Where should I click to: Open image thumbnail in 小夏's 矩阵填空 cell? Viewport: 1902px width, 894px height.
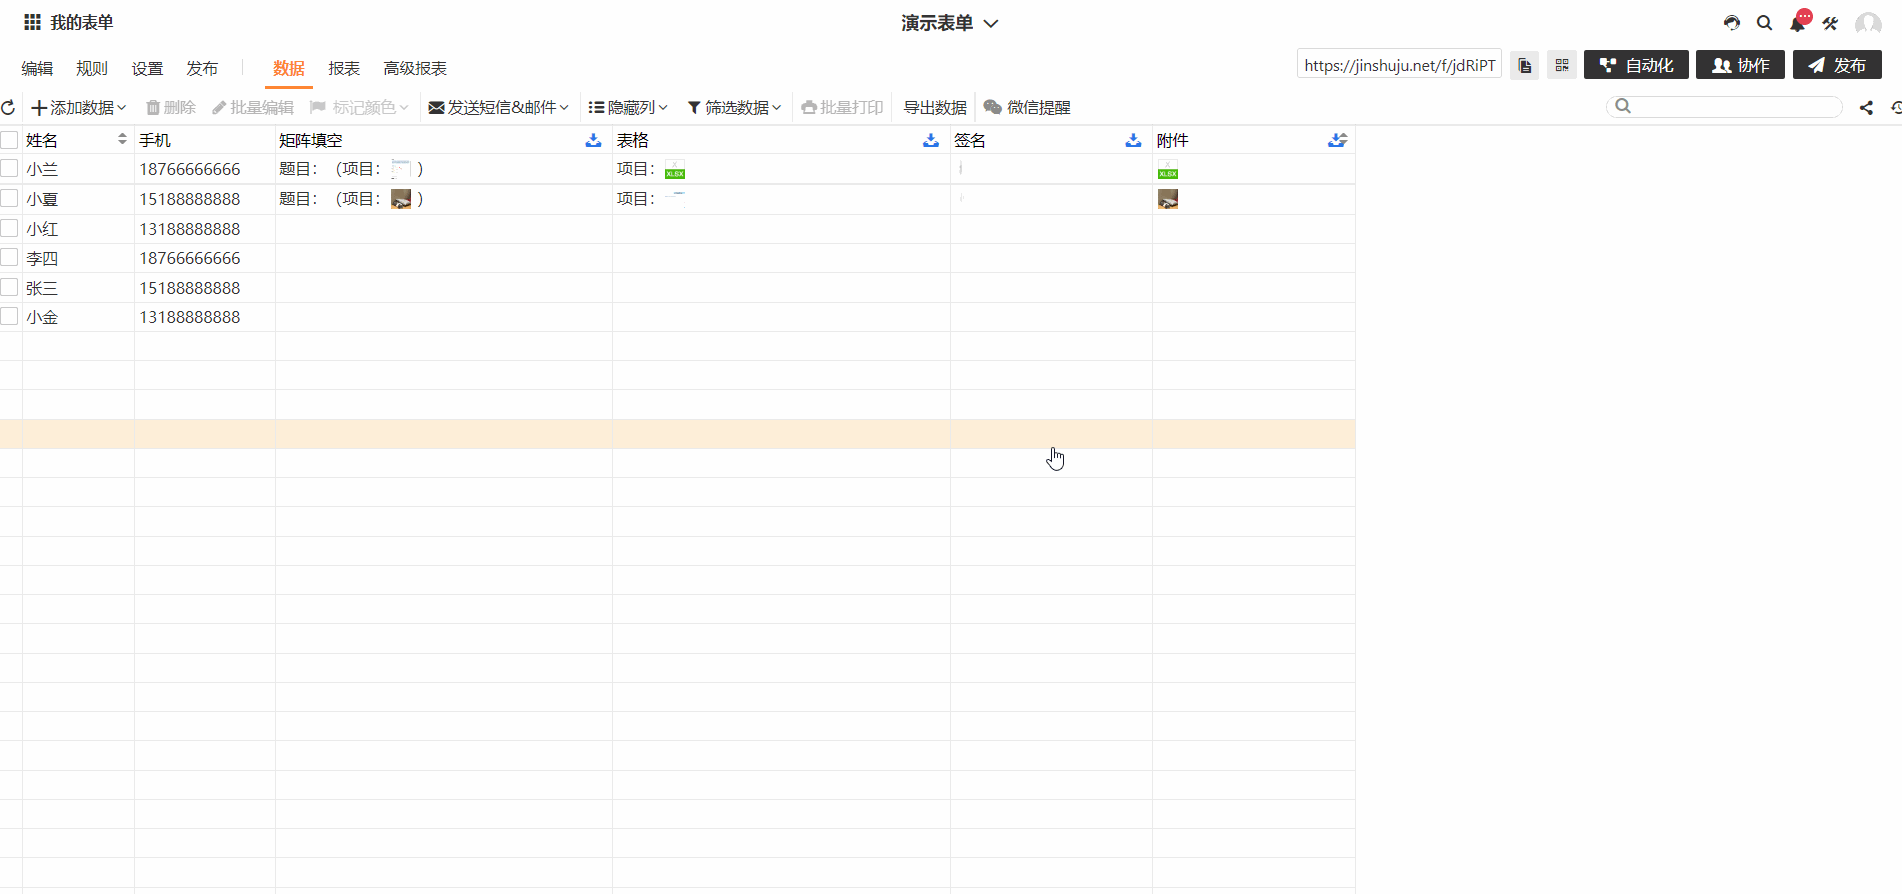[401, 199]
